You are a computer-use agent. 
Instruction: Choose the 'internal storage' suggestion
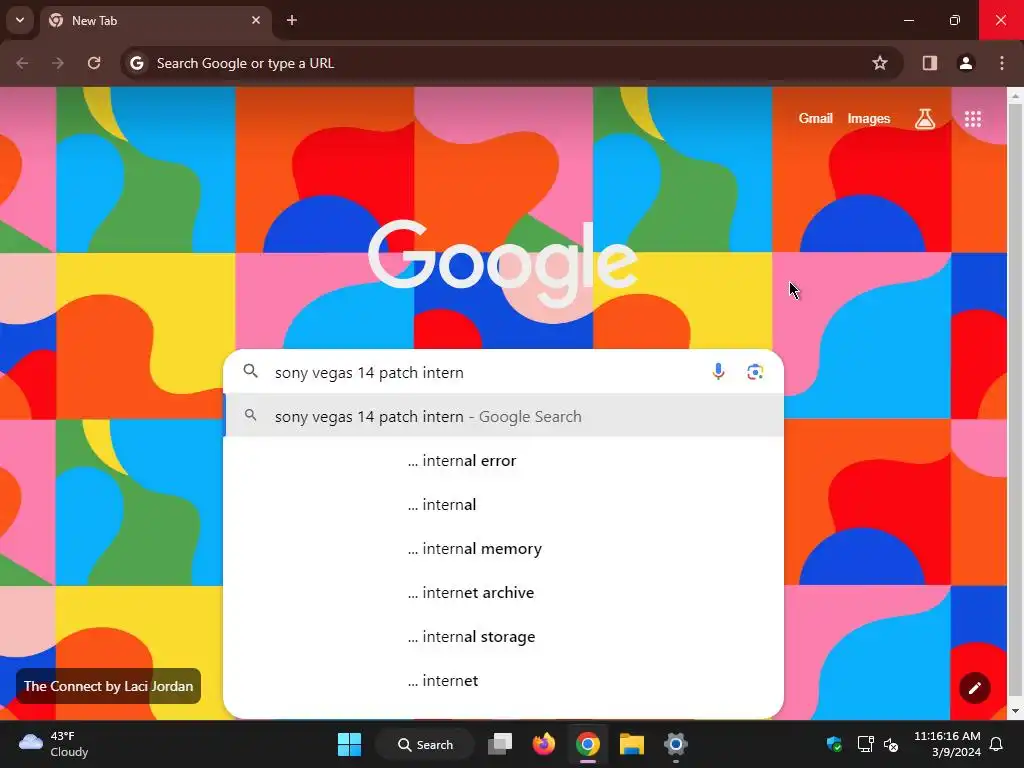504,637
